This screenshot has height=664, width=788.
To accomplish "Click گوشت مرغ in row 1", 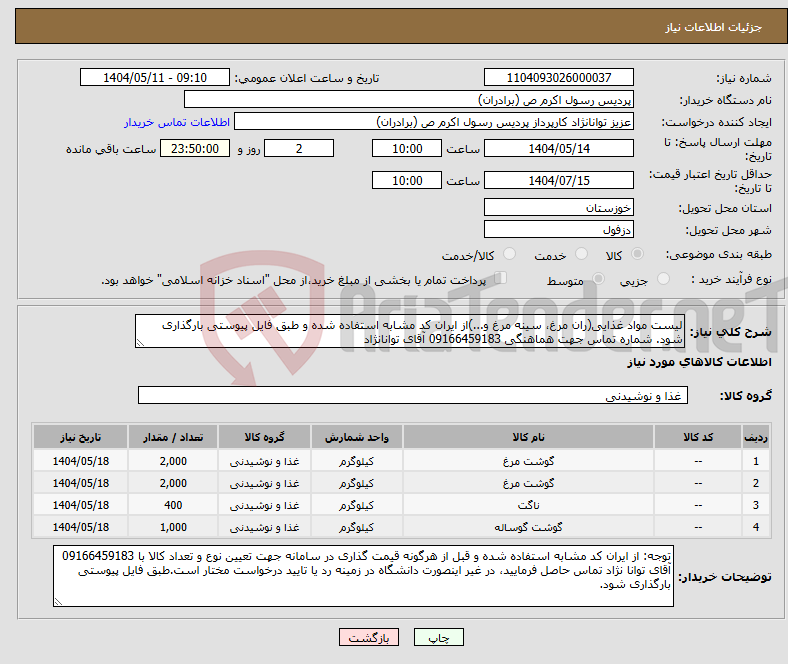I will pos(528,461).
